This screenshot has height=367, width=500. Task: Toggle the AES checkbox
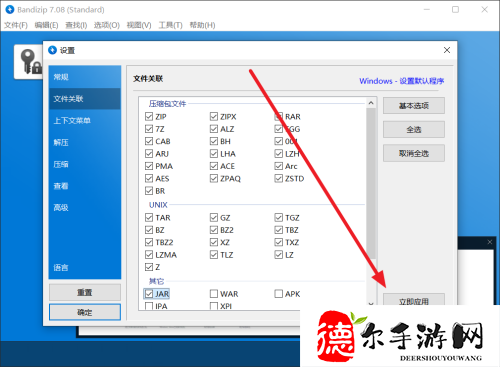[x=149, y=178]
